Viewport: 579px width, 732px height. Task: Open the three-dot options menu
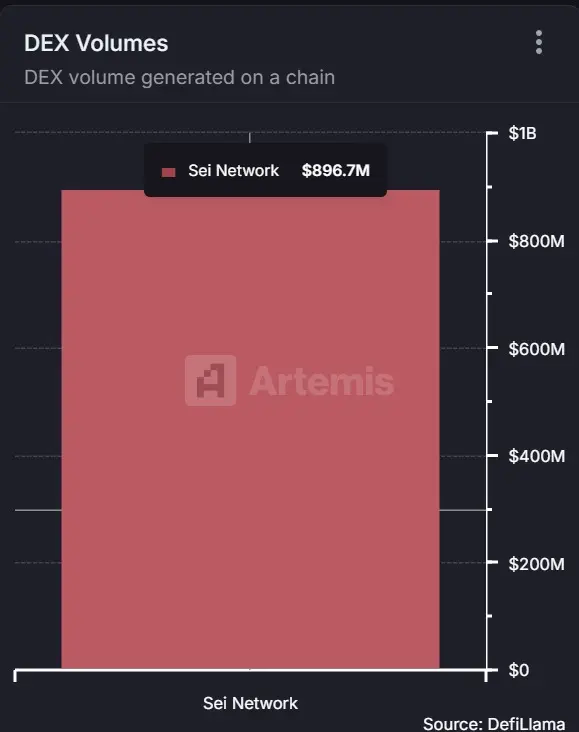tap(539, 42)
